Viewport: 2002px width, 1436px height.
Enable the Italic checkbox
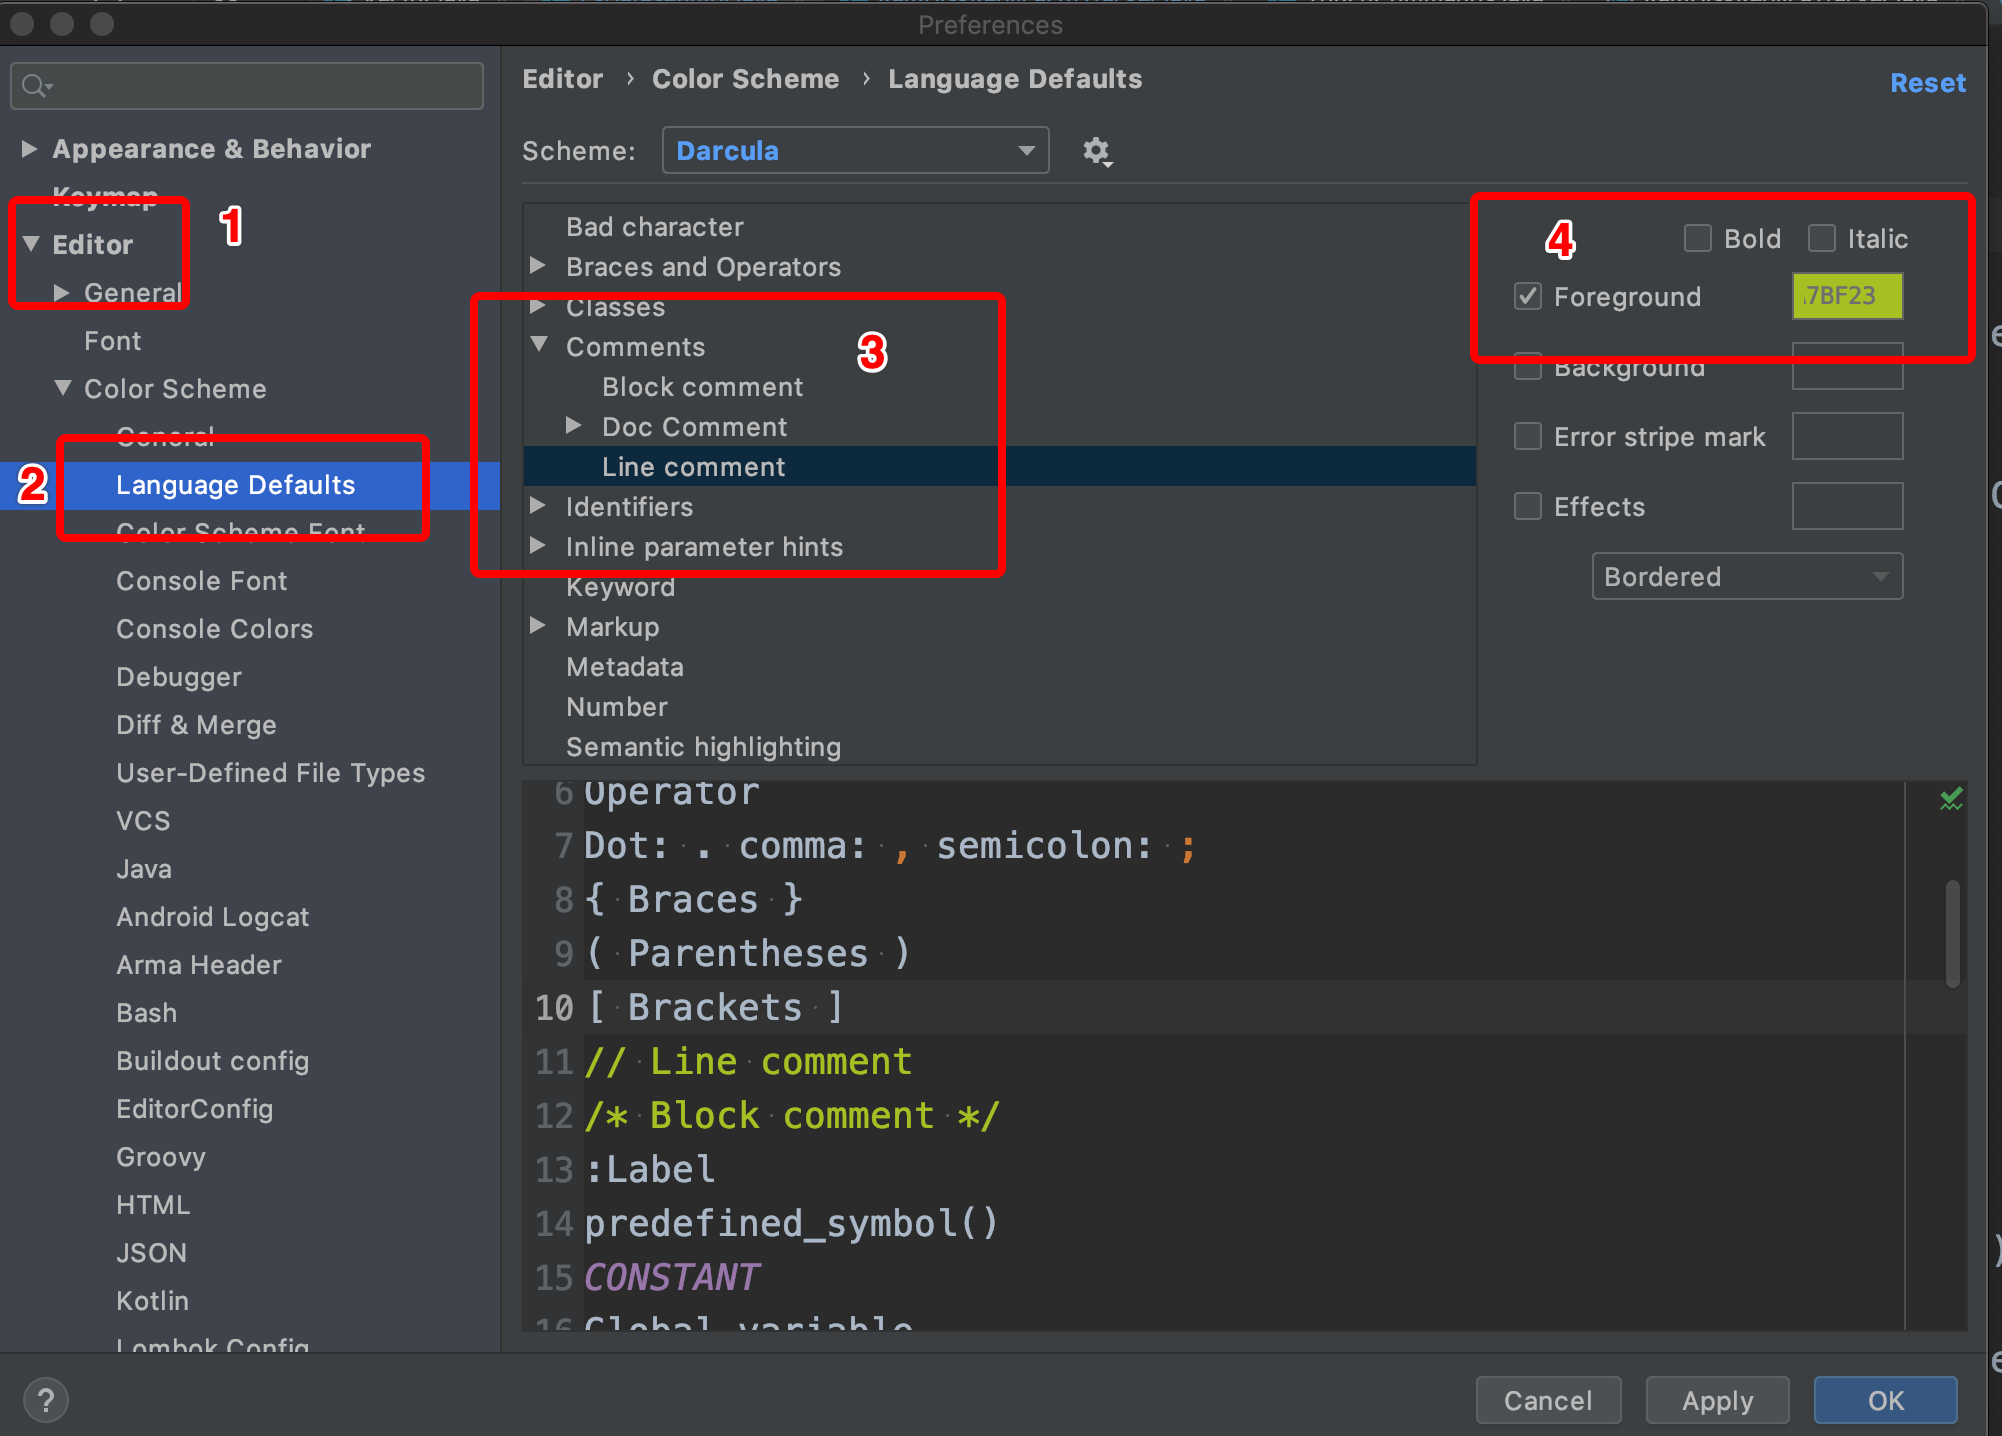(x=1821, y=238)
